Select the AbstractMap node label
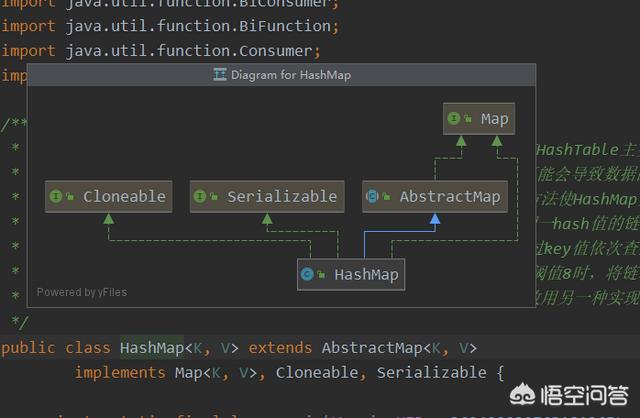 449,197
